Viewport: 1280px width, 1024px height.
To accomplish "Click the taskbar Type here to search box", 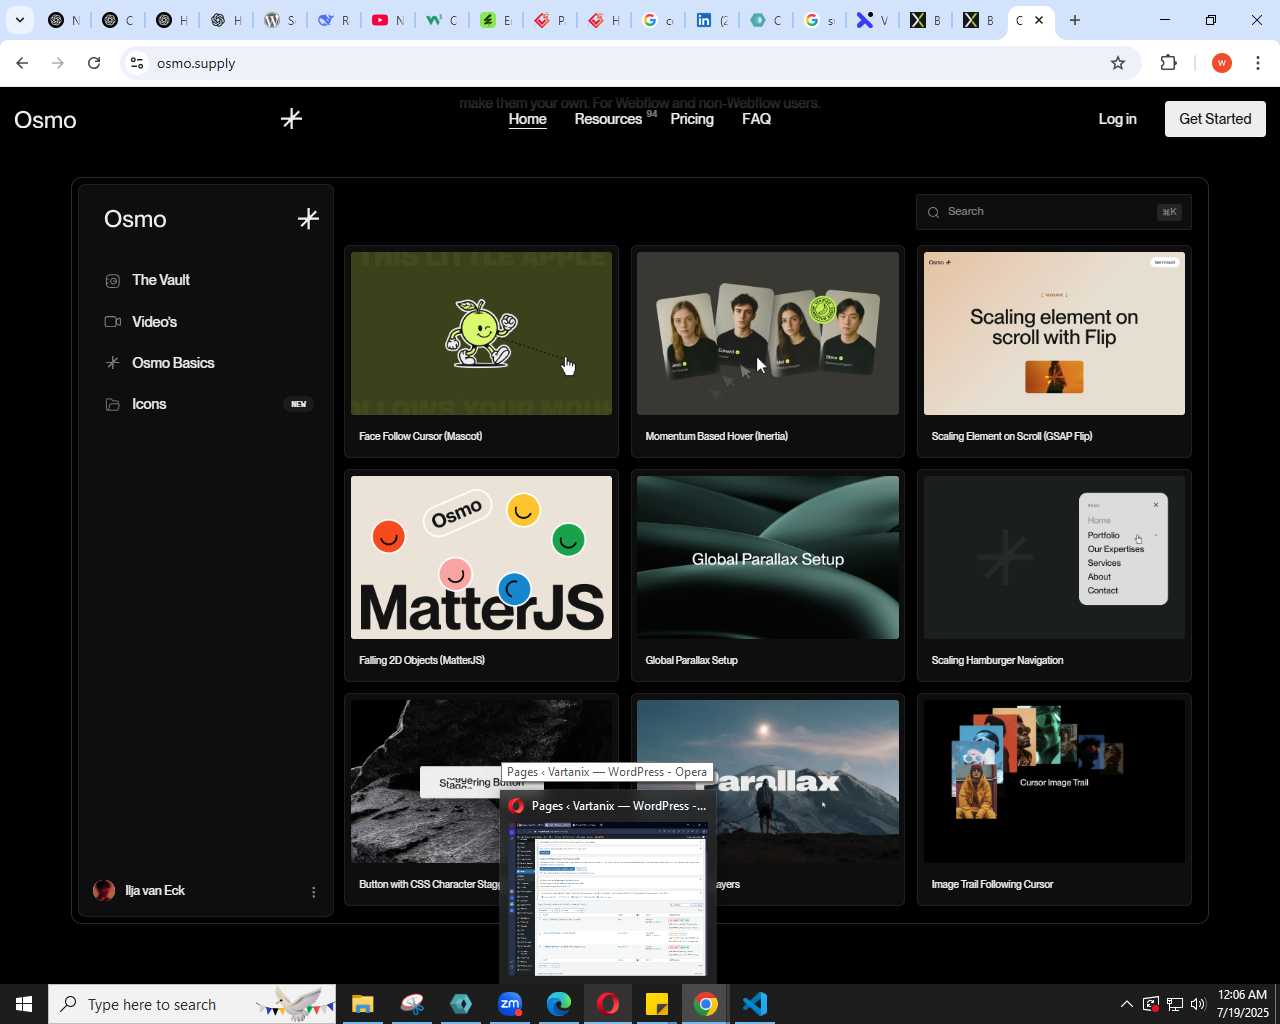I will [x=192, y=1004].
